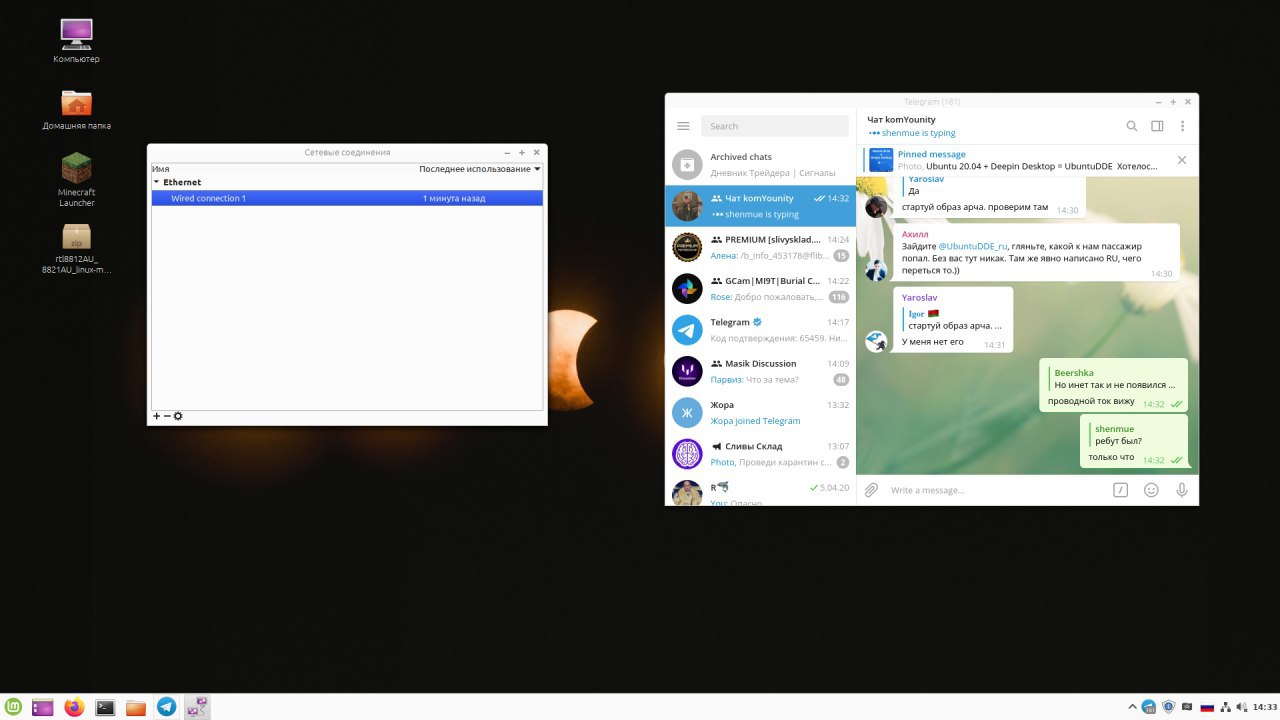
Task: Jump to the quoted shenmue reply
Action: pos(1118,435)
